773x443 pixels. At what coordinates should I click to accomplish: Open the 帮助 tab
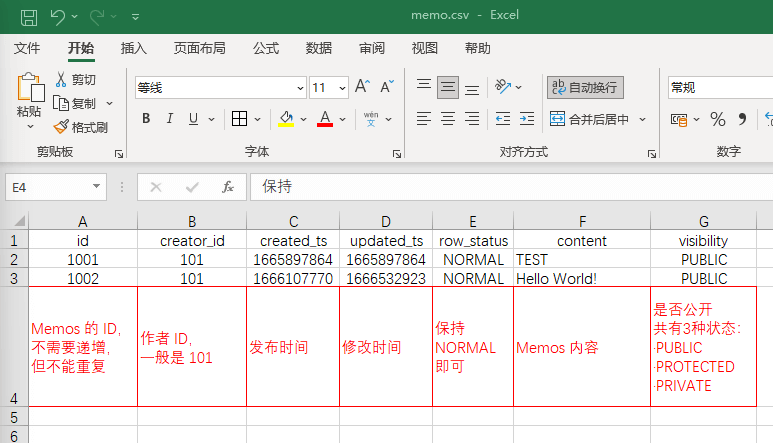[477, 48]
